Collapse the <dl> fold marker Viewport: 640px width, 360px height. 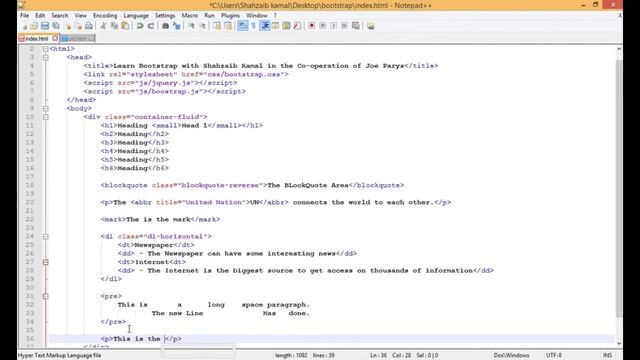pyautogui.click(x=46, y=237)
